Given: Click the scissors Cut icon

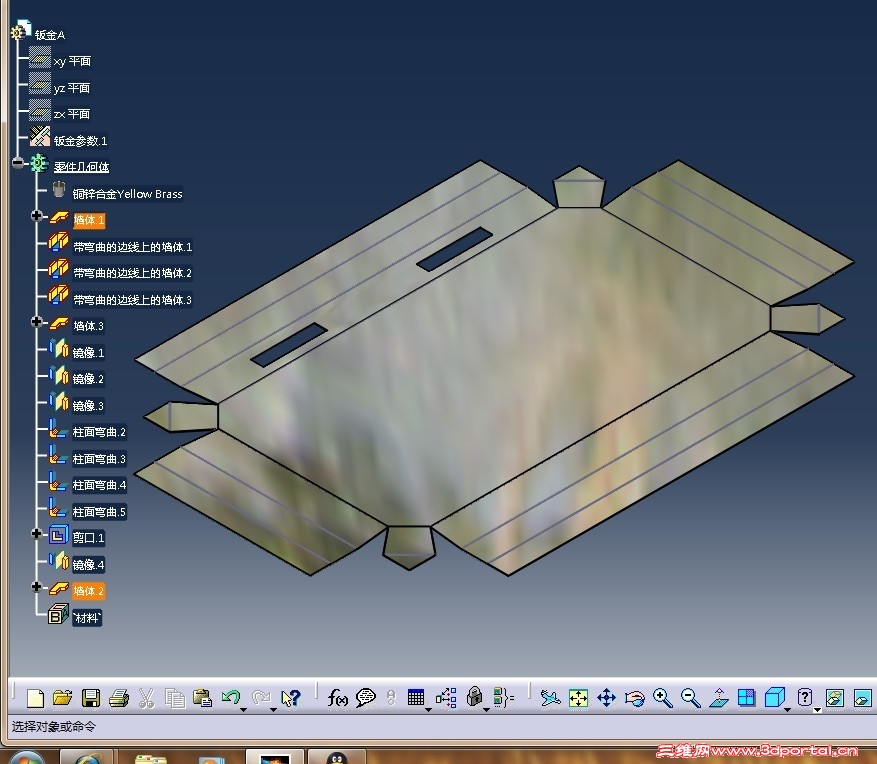Looking at the screenshot, I should pyautogui.click(x=147, y=698).
